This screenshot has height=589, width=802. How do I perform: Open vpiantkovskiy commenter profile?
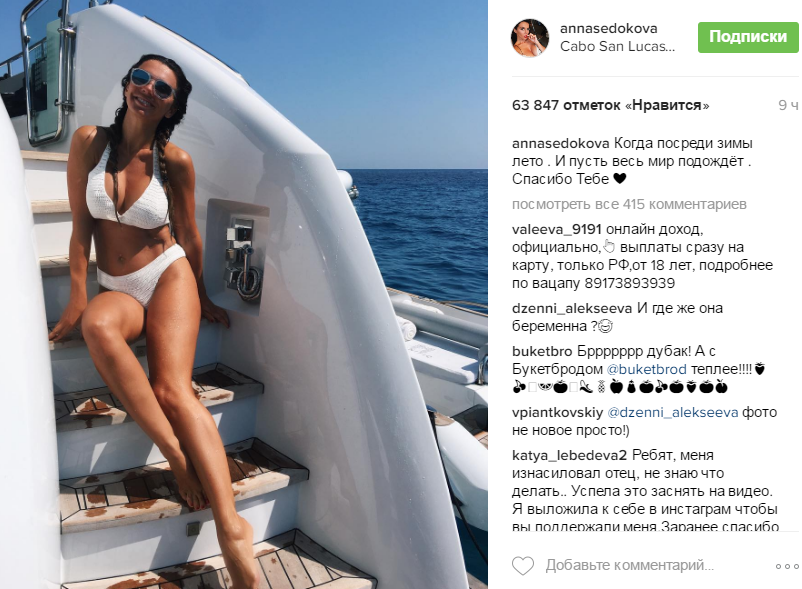click(557, 413)
